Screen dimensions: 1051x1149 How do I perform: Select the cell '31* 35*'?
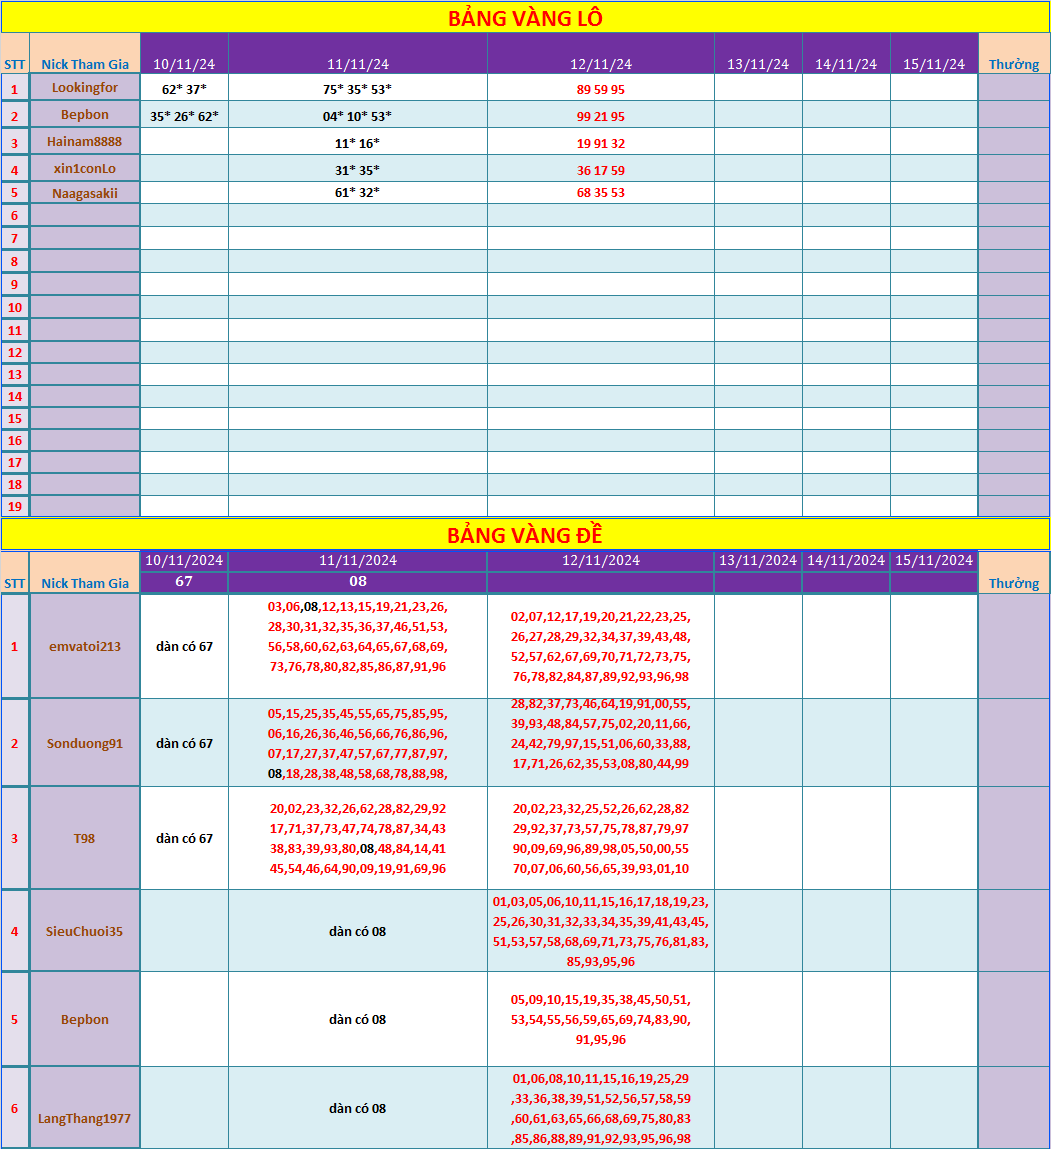(358, 170)
